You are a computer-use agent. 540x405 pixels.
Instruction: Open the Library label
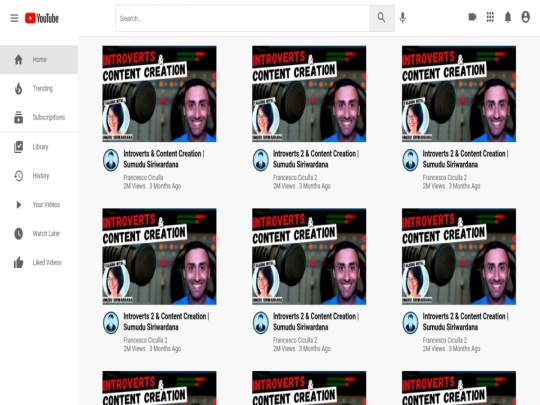tap(40, 147)
